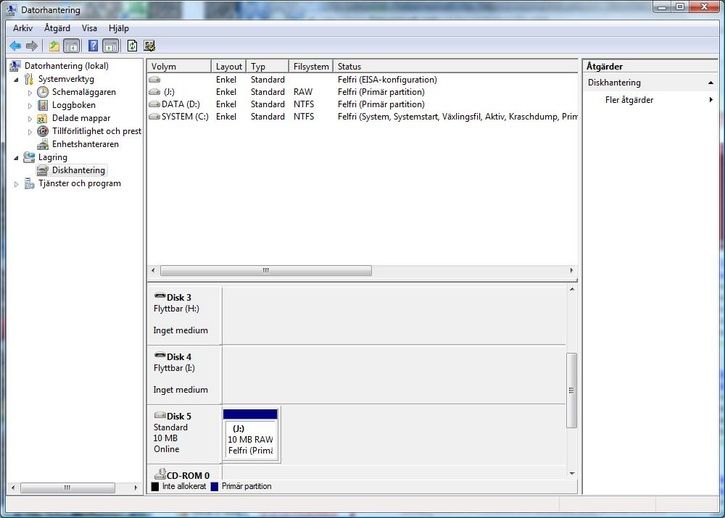Click the Inte allokerat legend swatch

tap(155, 487)
